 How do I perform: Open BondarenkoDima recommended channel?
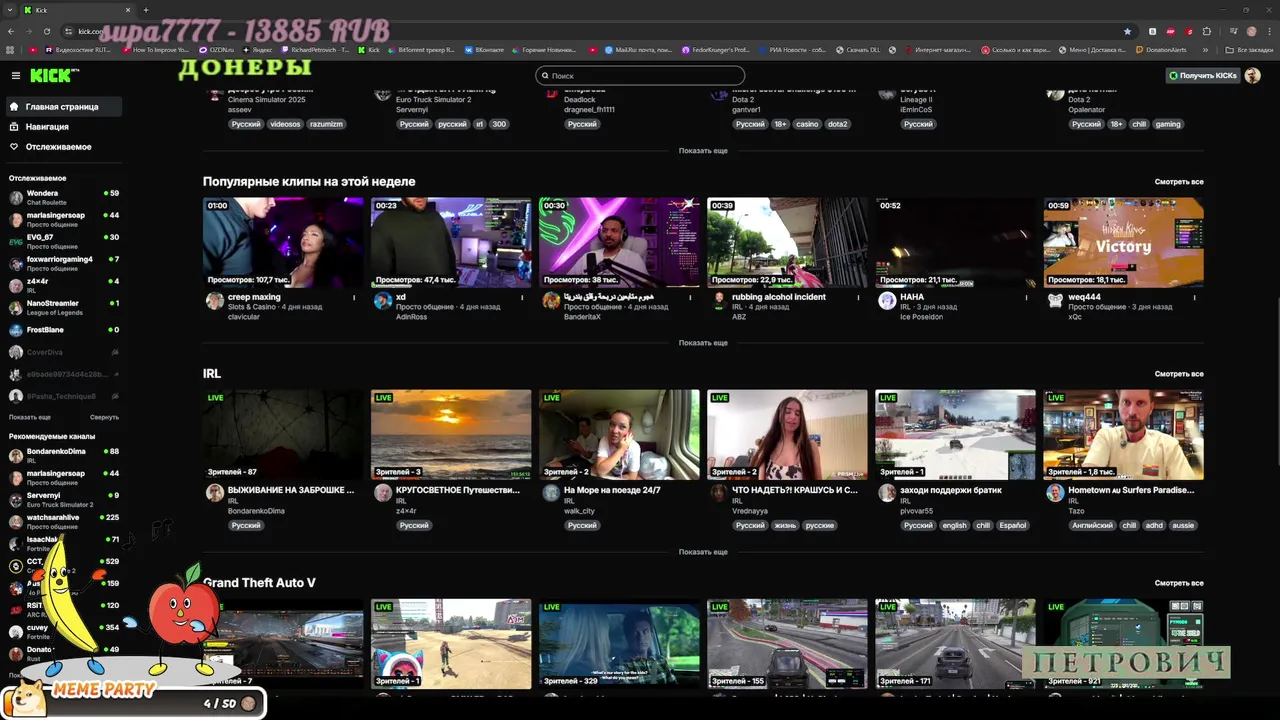tap(64, 455)
